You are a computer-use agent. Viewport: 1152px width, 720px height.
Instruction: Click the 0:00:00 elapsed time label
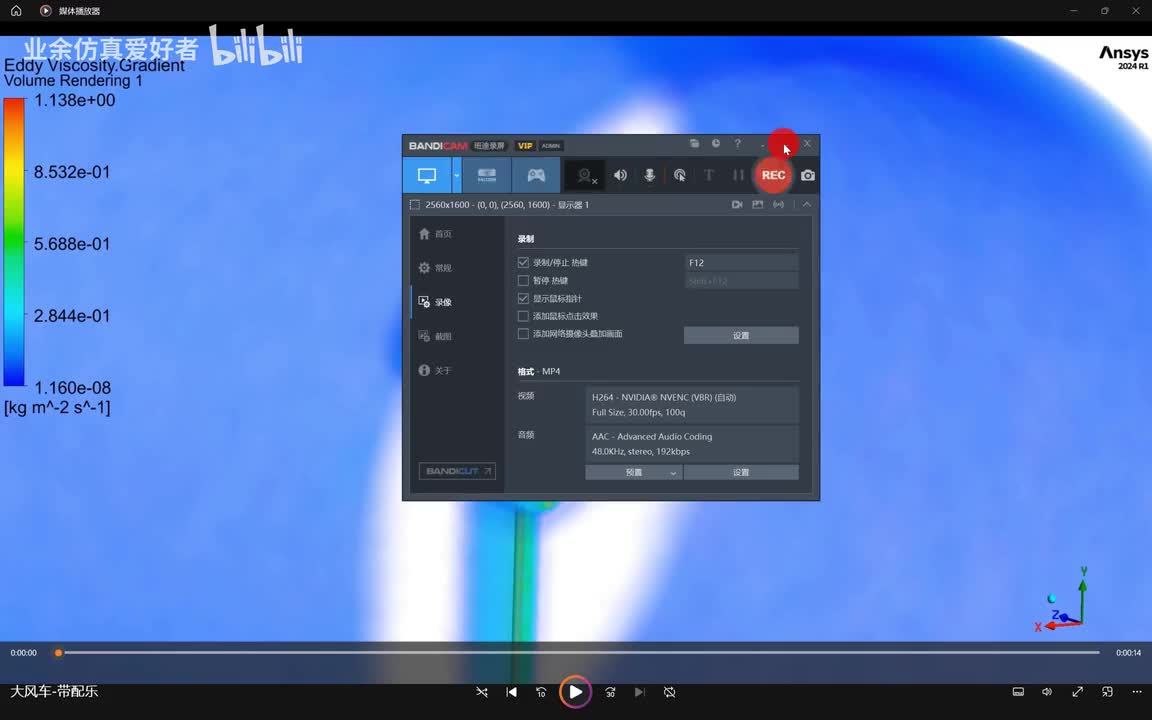pyautogui.click(x=24, y=652)
